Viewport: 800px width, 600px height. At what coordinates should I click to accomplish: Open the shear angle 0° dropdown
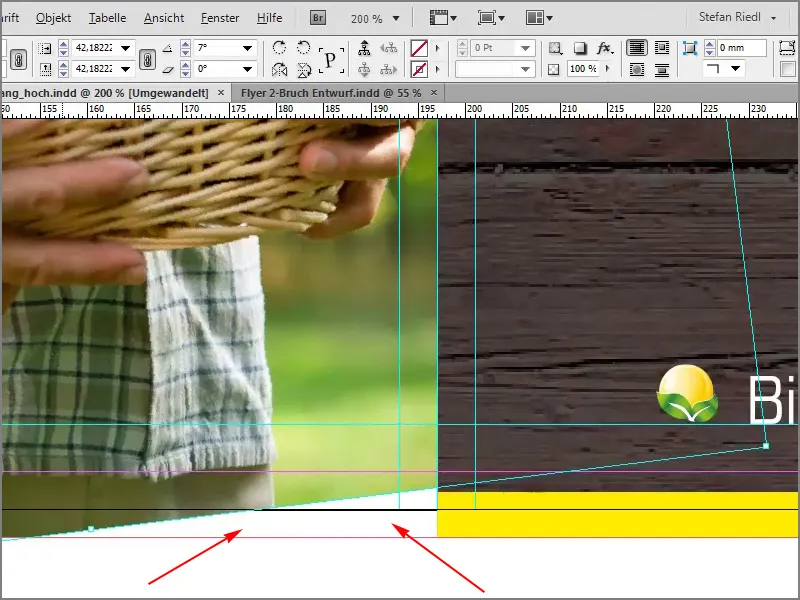(247, 68)
